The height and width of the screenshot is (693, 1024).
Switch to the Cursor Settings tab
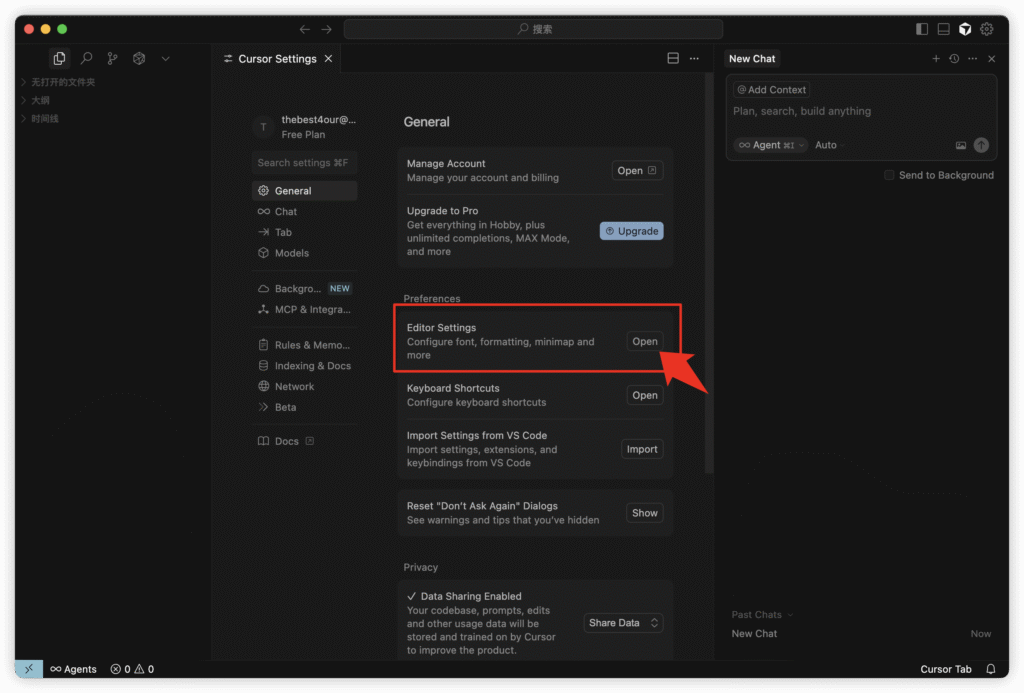[276, 59]
